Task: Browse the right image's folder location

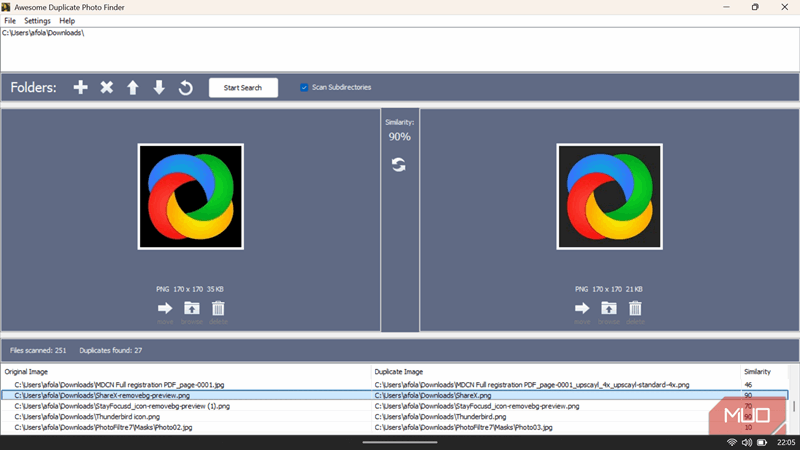Action: [608, 309]
